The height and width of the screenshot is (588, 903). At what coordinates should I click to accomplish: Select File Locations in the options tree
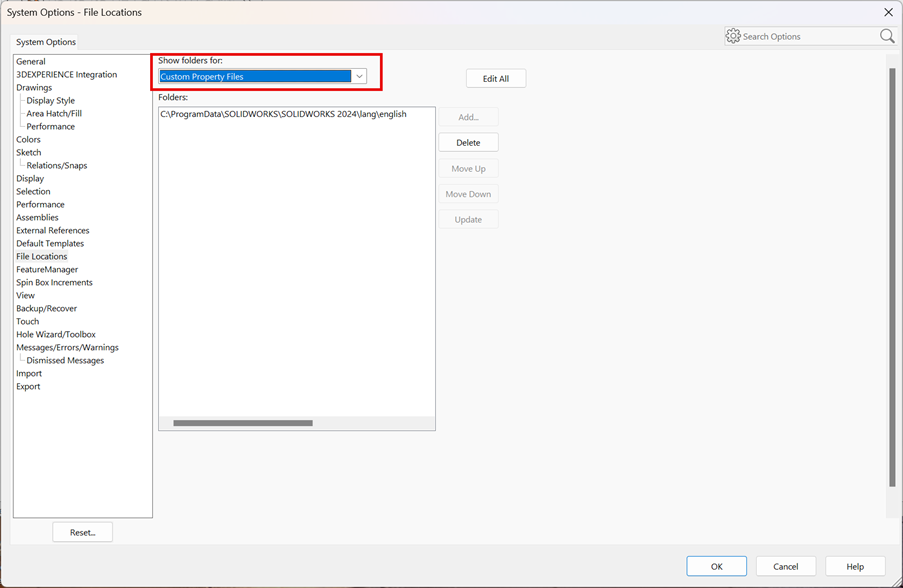[x=41, y=256]
